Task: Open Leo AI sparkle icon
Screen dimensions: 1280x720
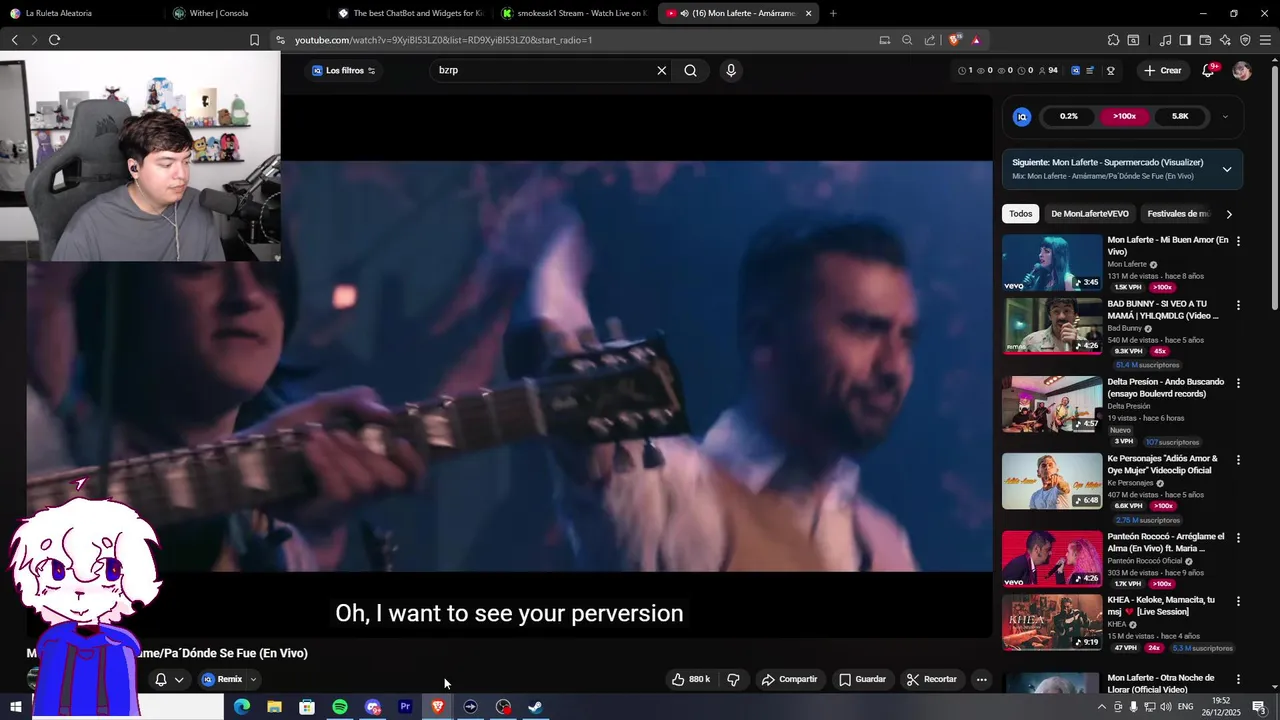Action: click(x=1225, y=40)
